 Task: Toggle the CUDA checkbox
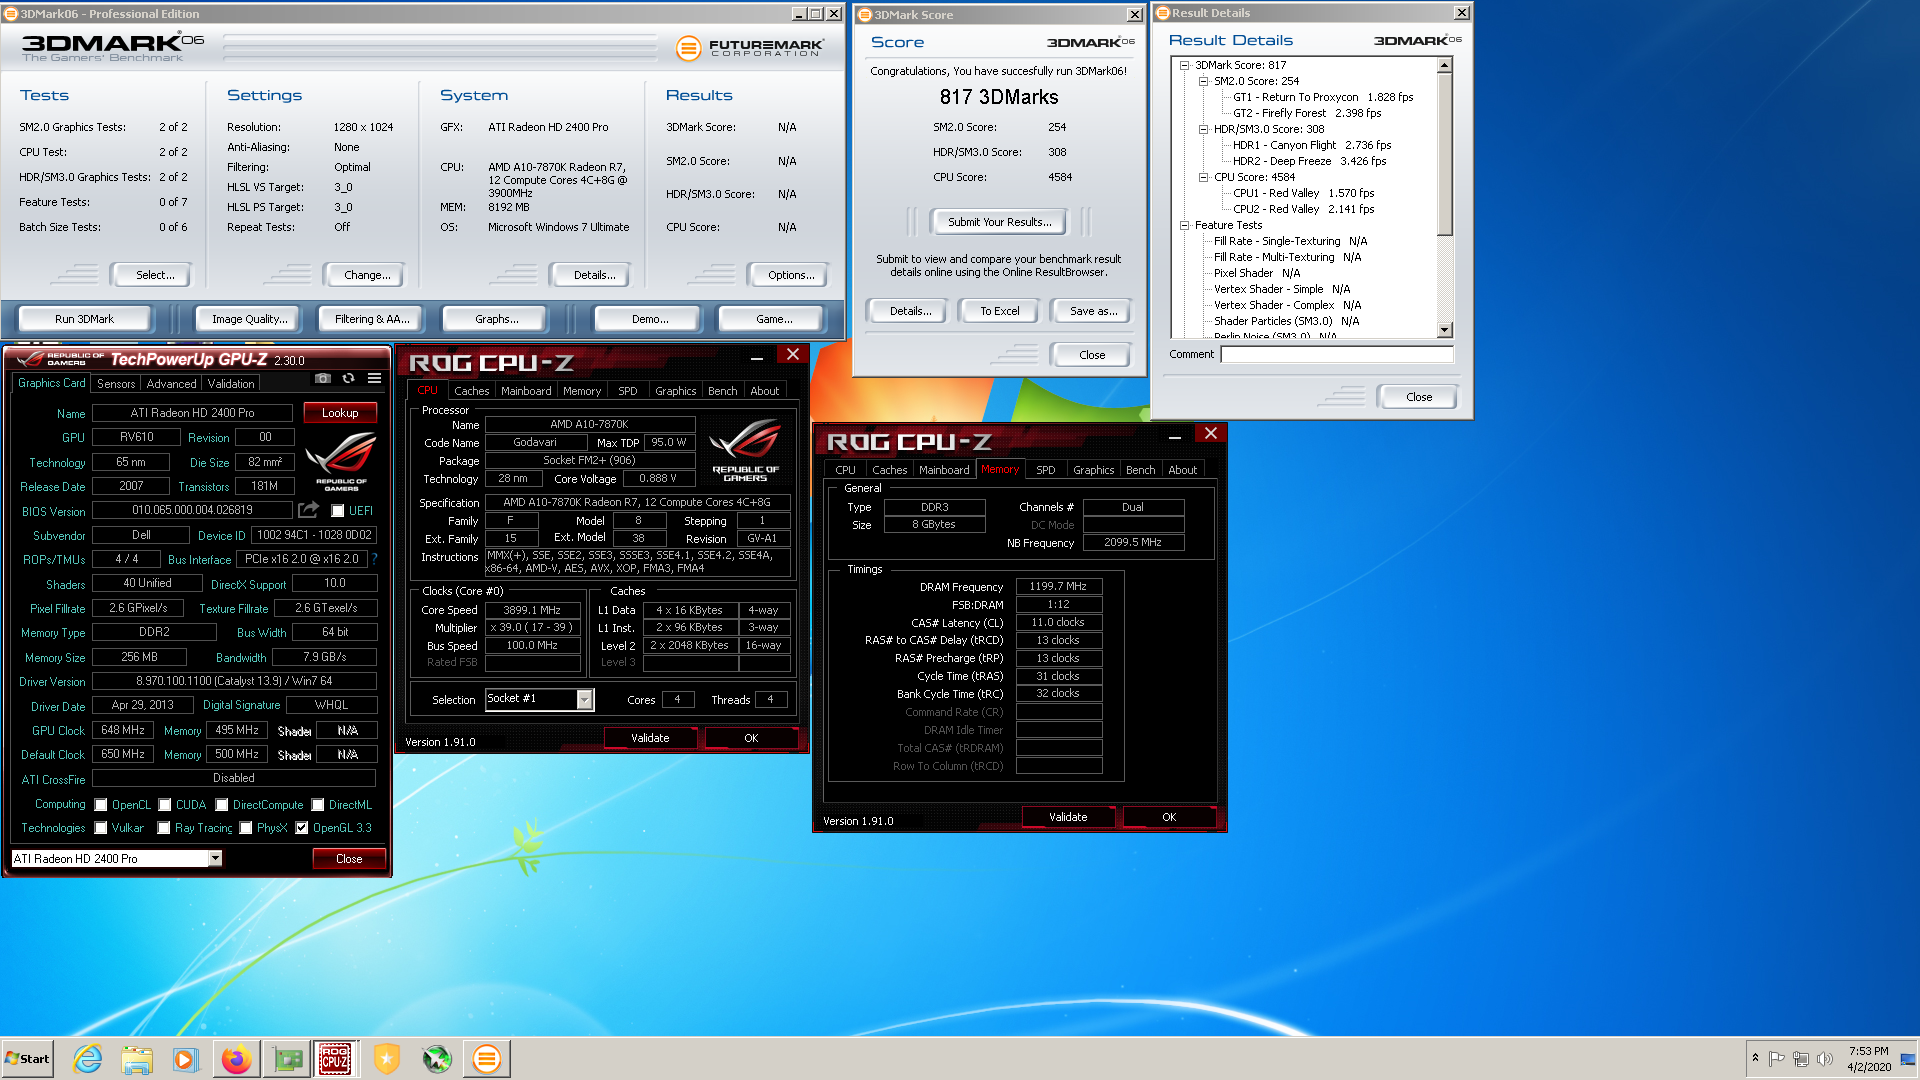[165, 805]
